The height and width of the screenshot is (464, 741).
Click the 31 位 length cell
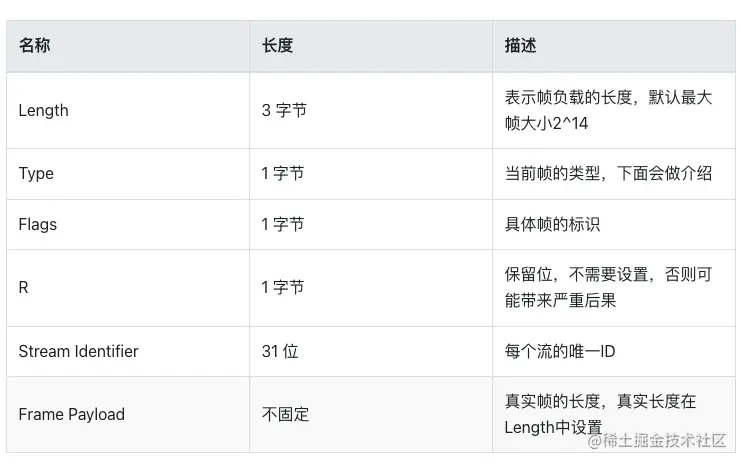[x=280, y=351]
